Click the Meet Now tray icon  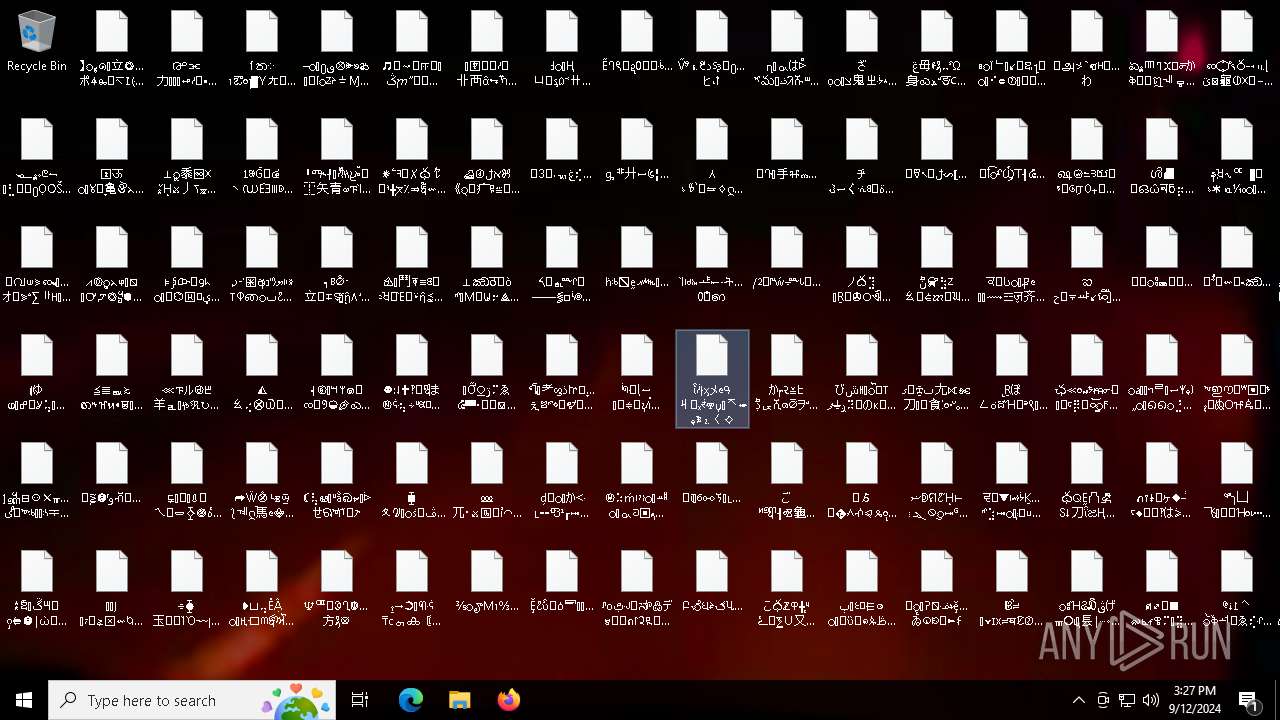click(x=1103, y=700)
